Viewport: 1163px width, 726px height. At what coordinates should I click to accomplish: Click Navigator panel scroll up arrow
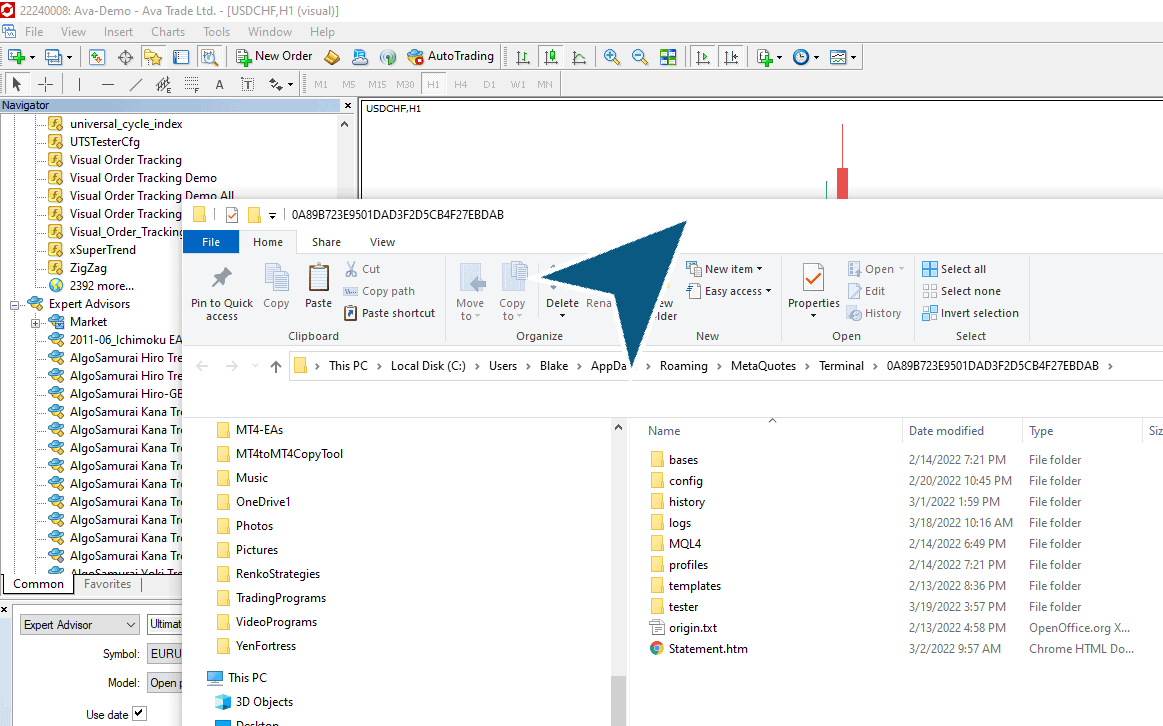click(344, 125)
